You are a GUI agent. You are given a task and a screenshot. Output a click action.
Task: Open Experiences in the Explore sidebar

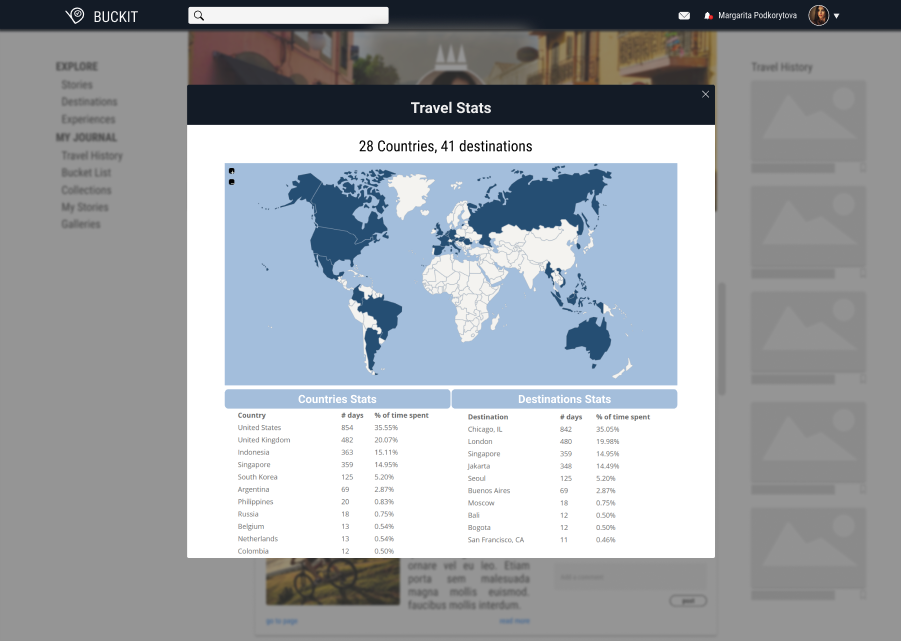pyautogui.click(x=88, y=119)
